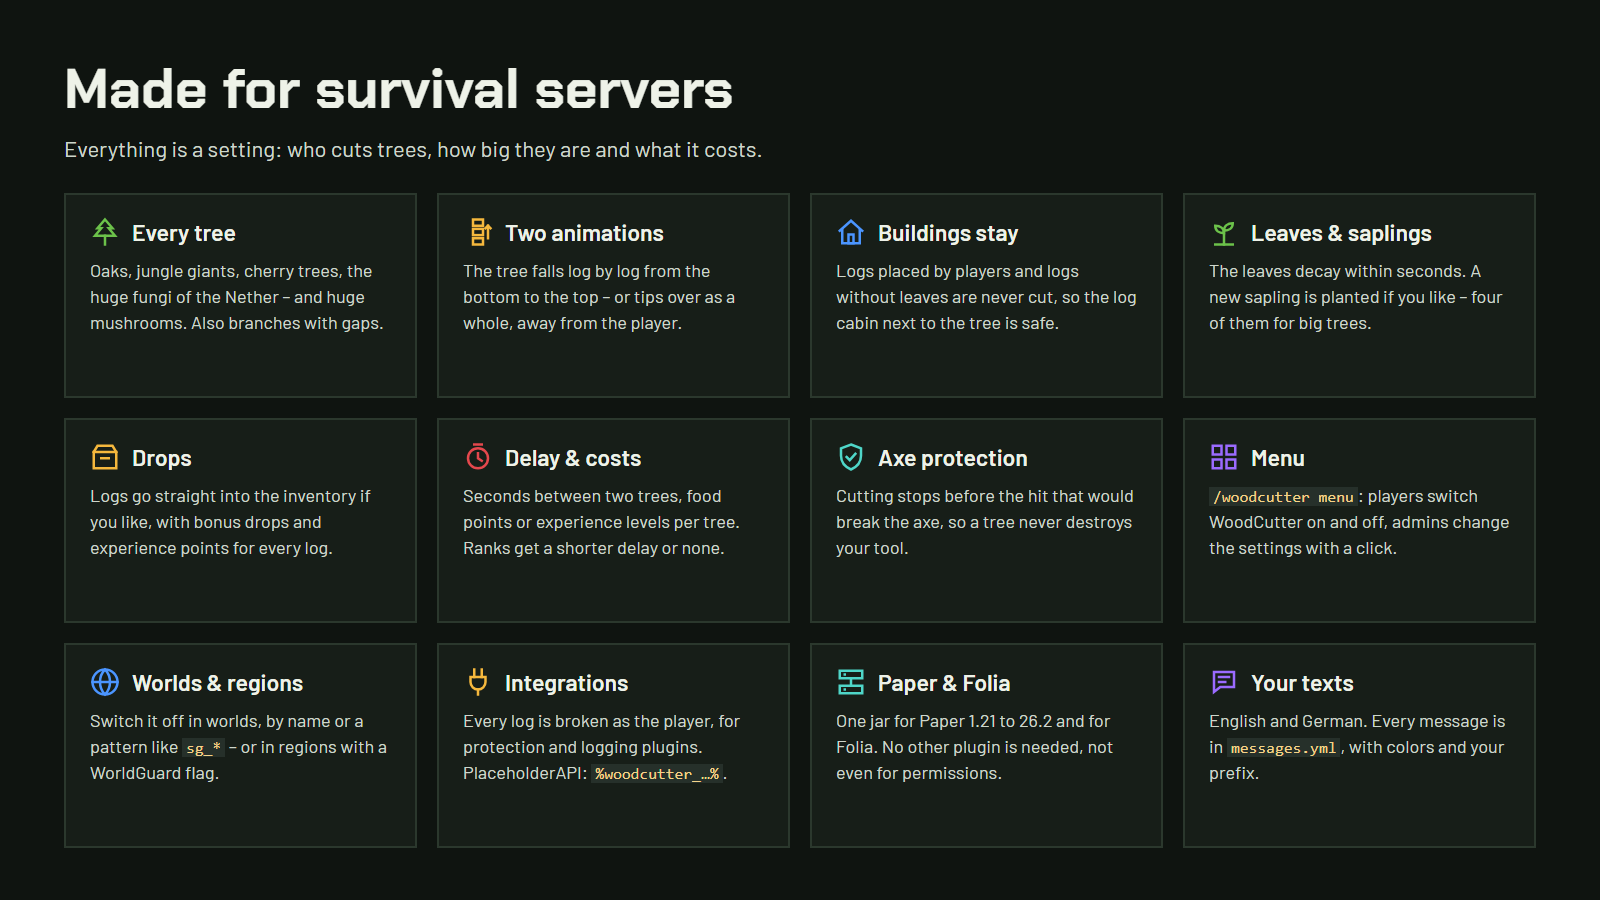Viewport: 1600px width, 900px height.
Task: Click the blue globe icon beside Worlds & regions
Action: coord(105,682)
